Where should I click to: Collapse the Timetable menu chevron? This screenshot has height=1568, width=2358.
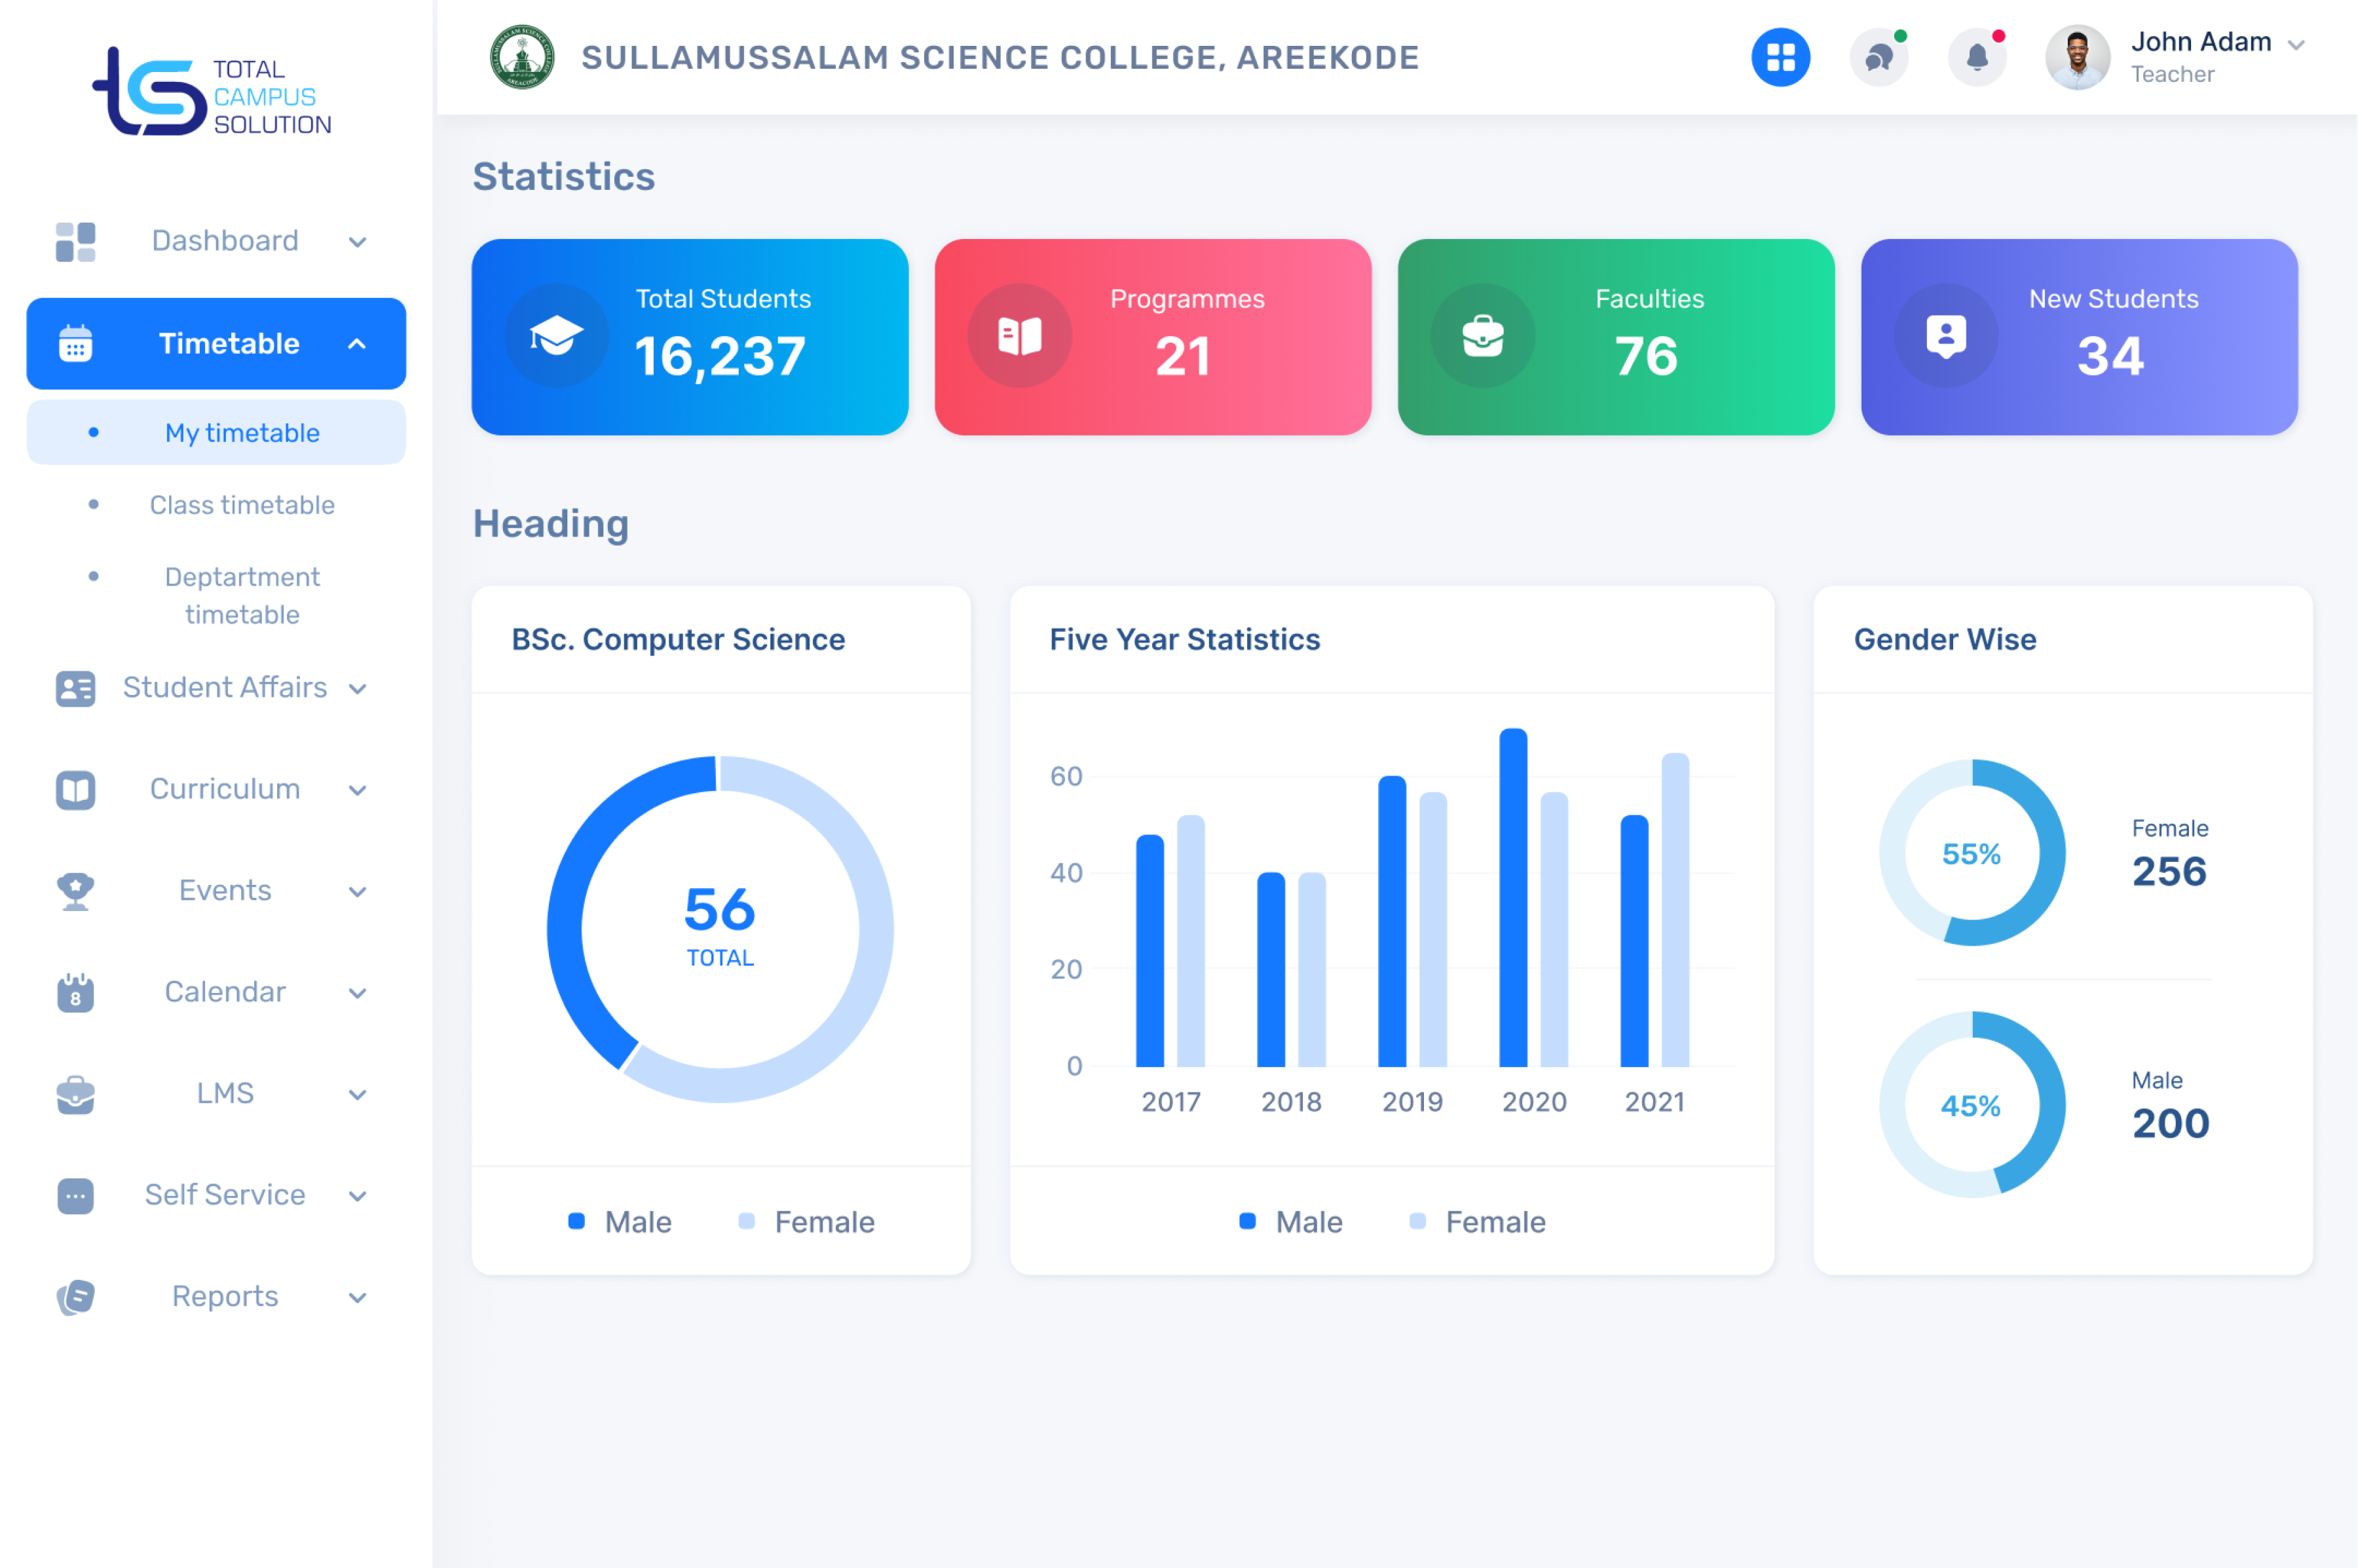(356, 344)
